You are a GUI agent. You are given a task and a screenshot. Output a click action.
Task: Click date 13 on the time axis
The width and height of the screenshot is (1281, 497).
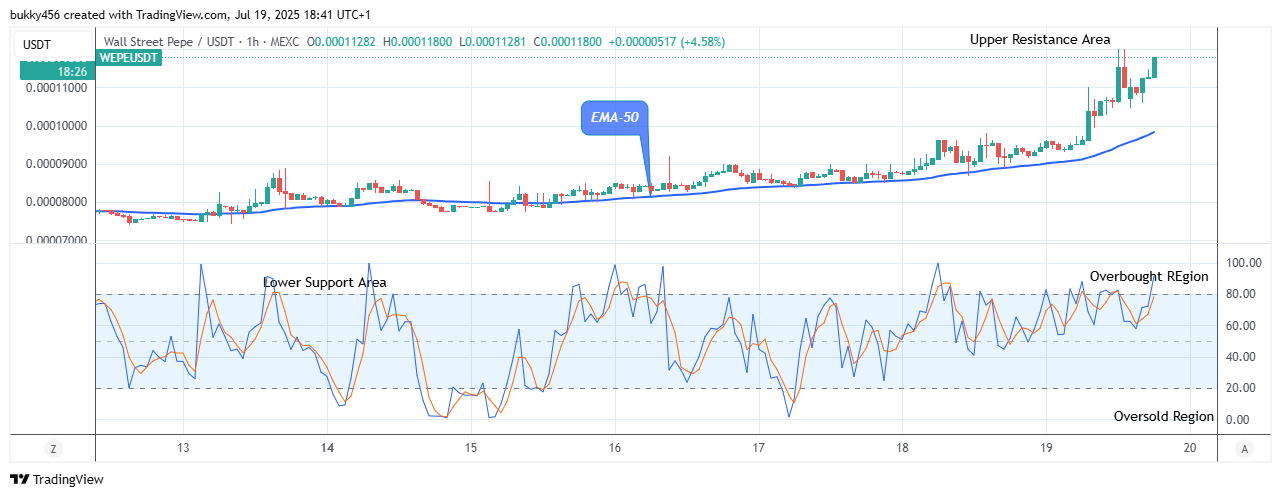pyautogui.click(x=183, y=449)
